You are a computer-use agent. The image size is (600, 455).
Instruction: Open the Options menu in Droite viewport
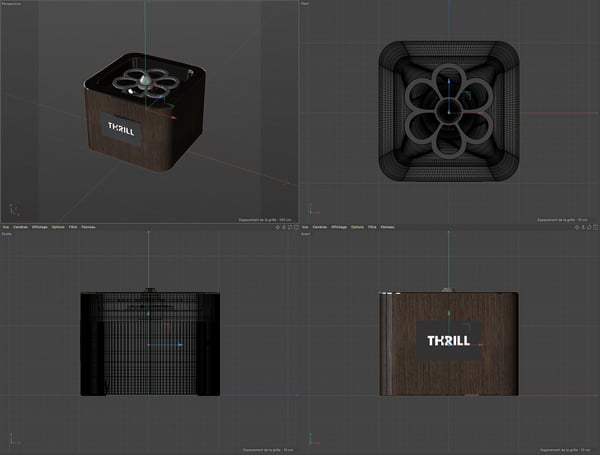coord(58,228)
